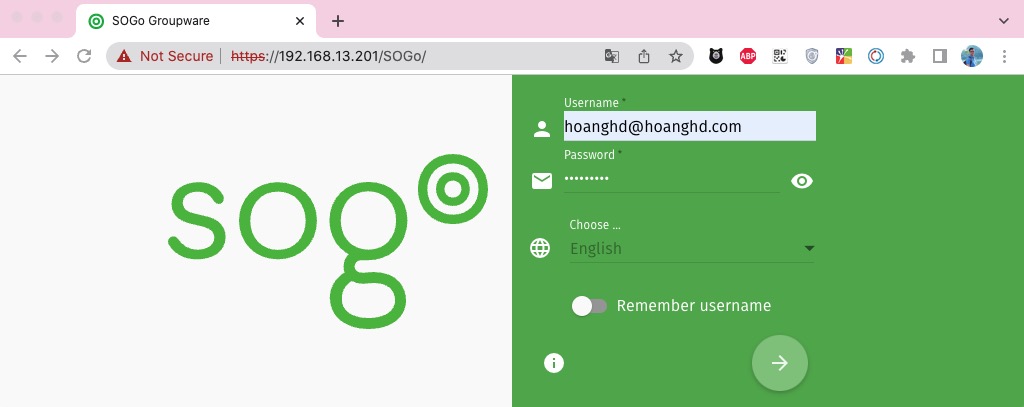Click the user person icon
This screenshot has height=407, width=1024.
click(541, 129)
